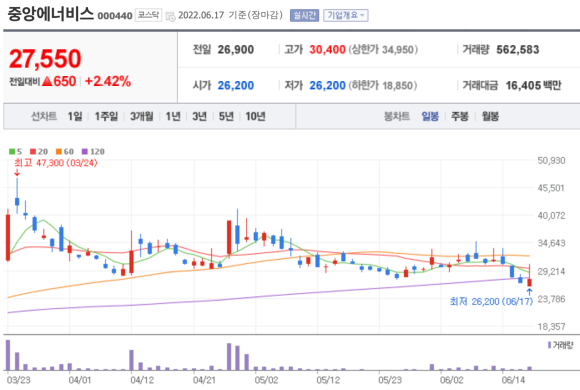
Task: Switch to 주봉 weekly candle chart
Action: point(460,117)
